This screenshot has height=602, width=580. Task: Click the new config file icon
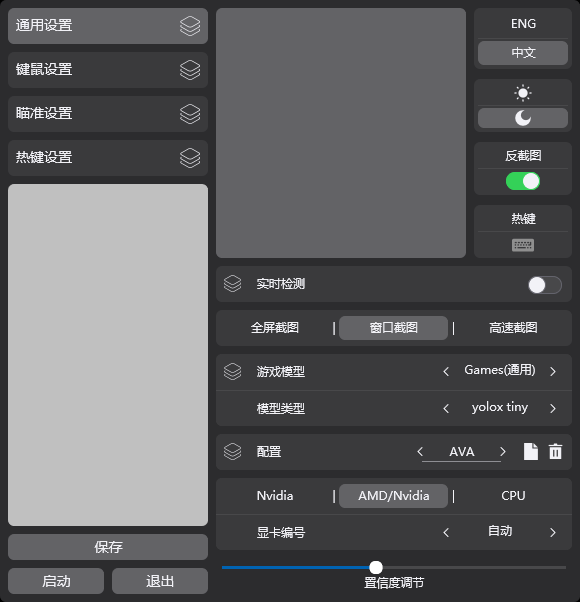coord(531,452)
